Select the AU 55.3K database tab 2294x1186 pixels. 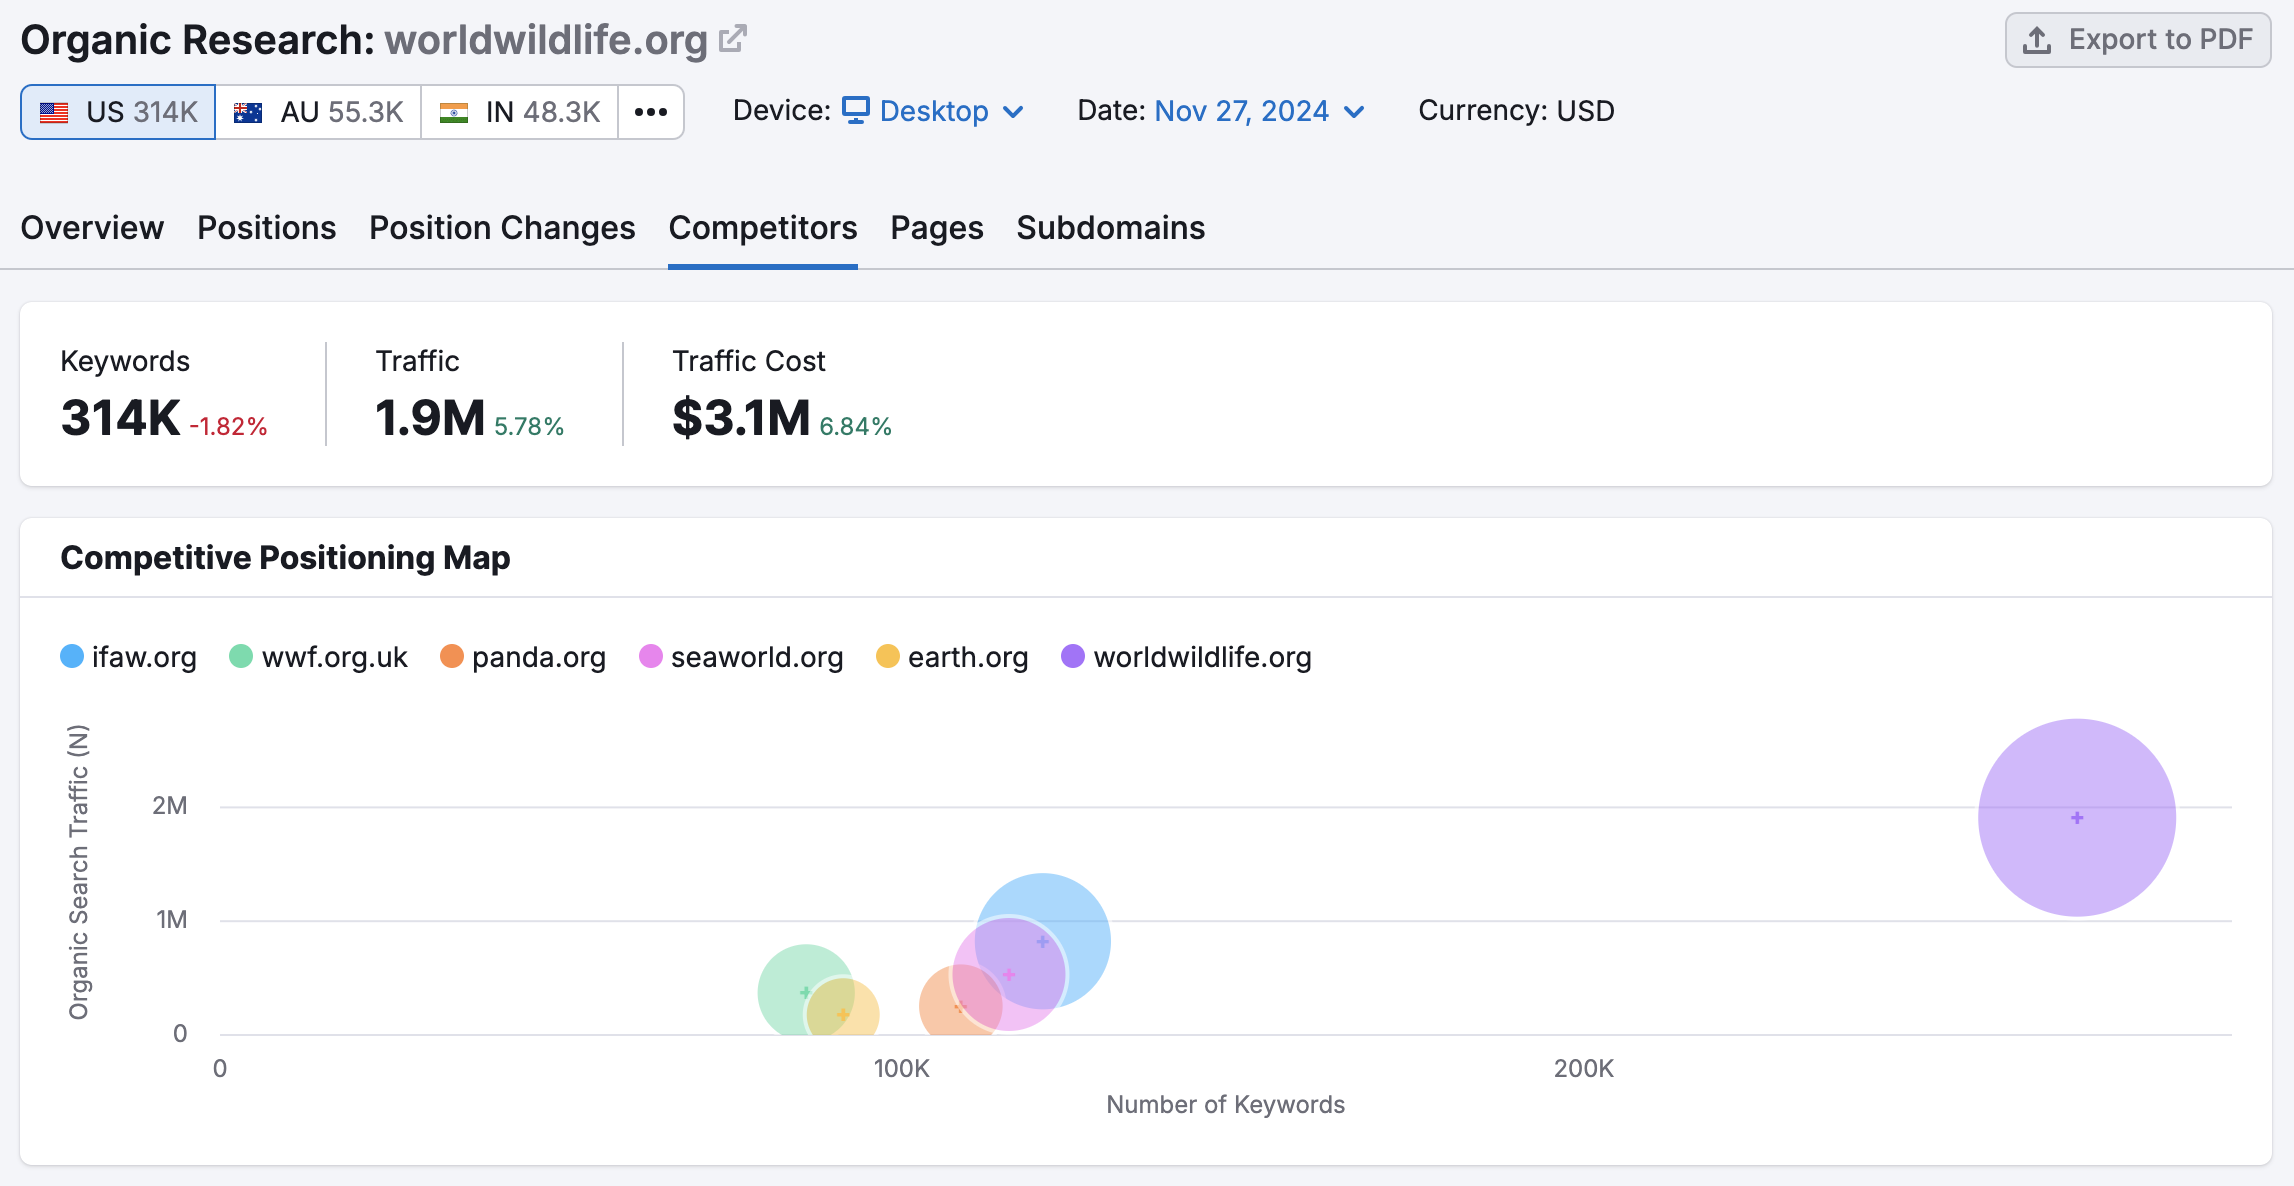click(x=318, y=112)
